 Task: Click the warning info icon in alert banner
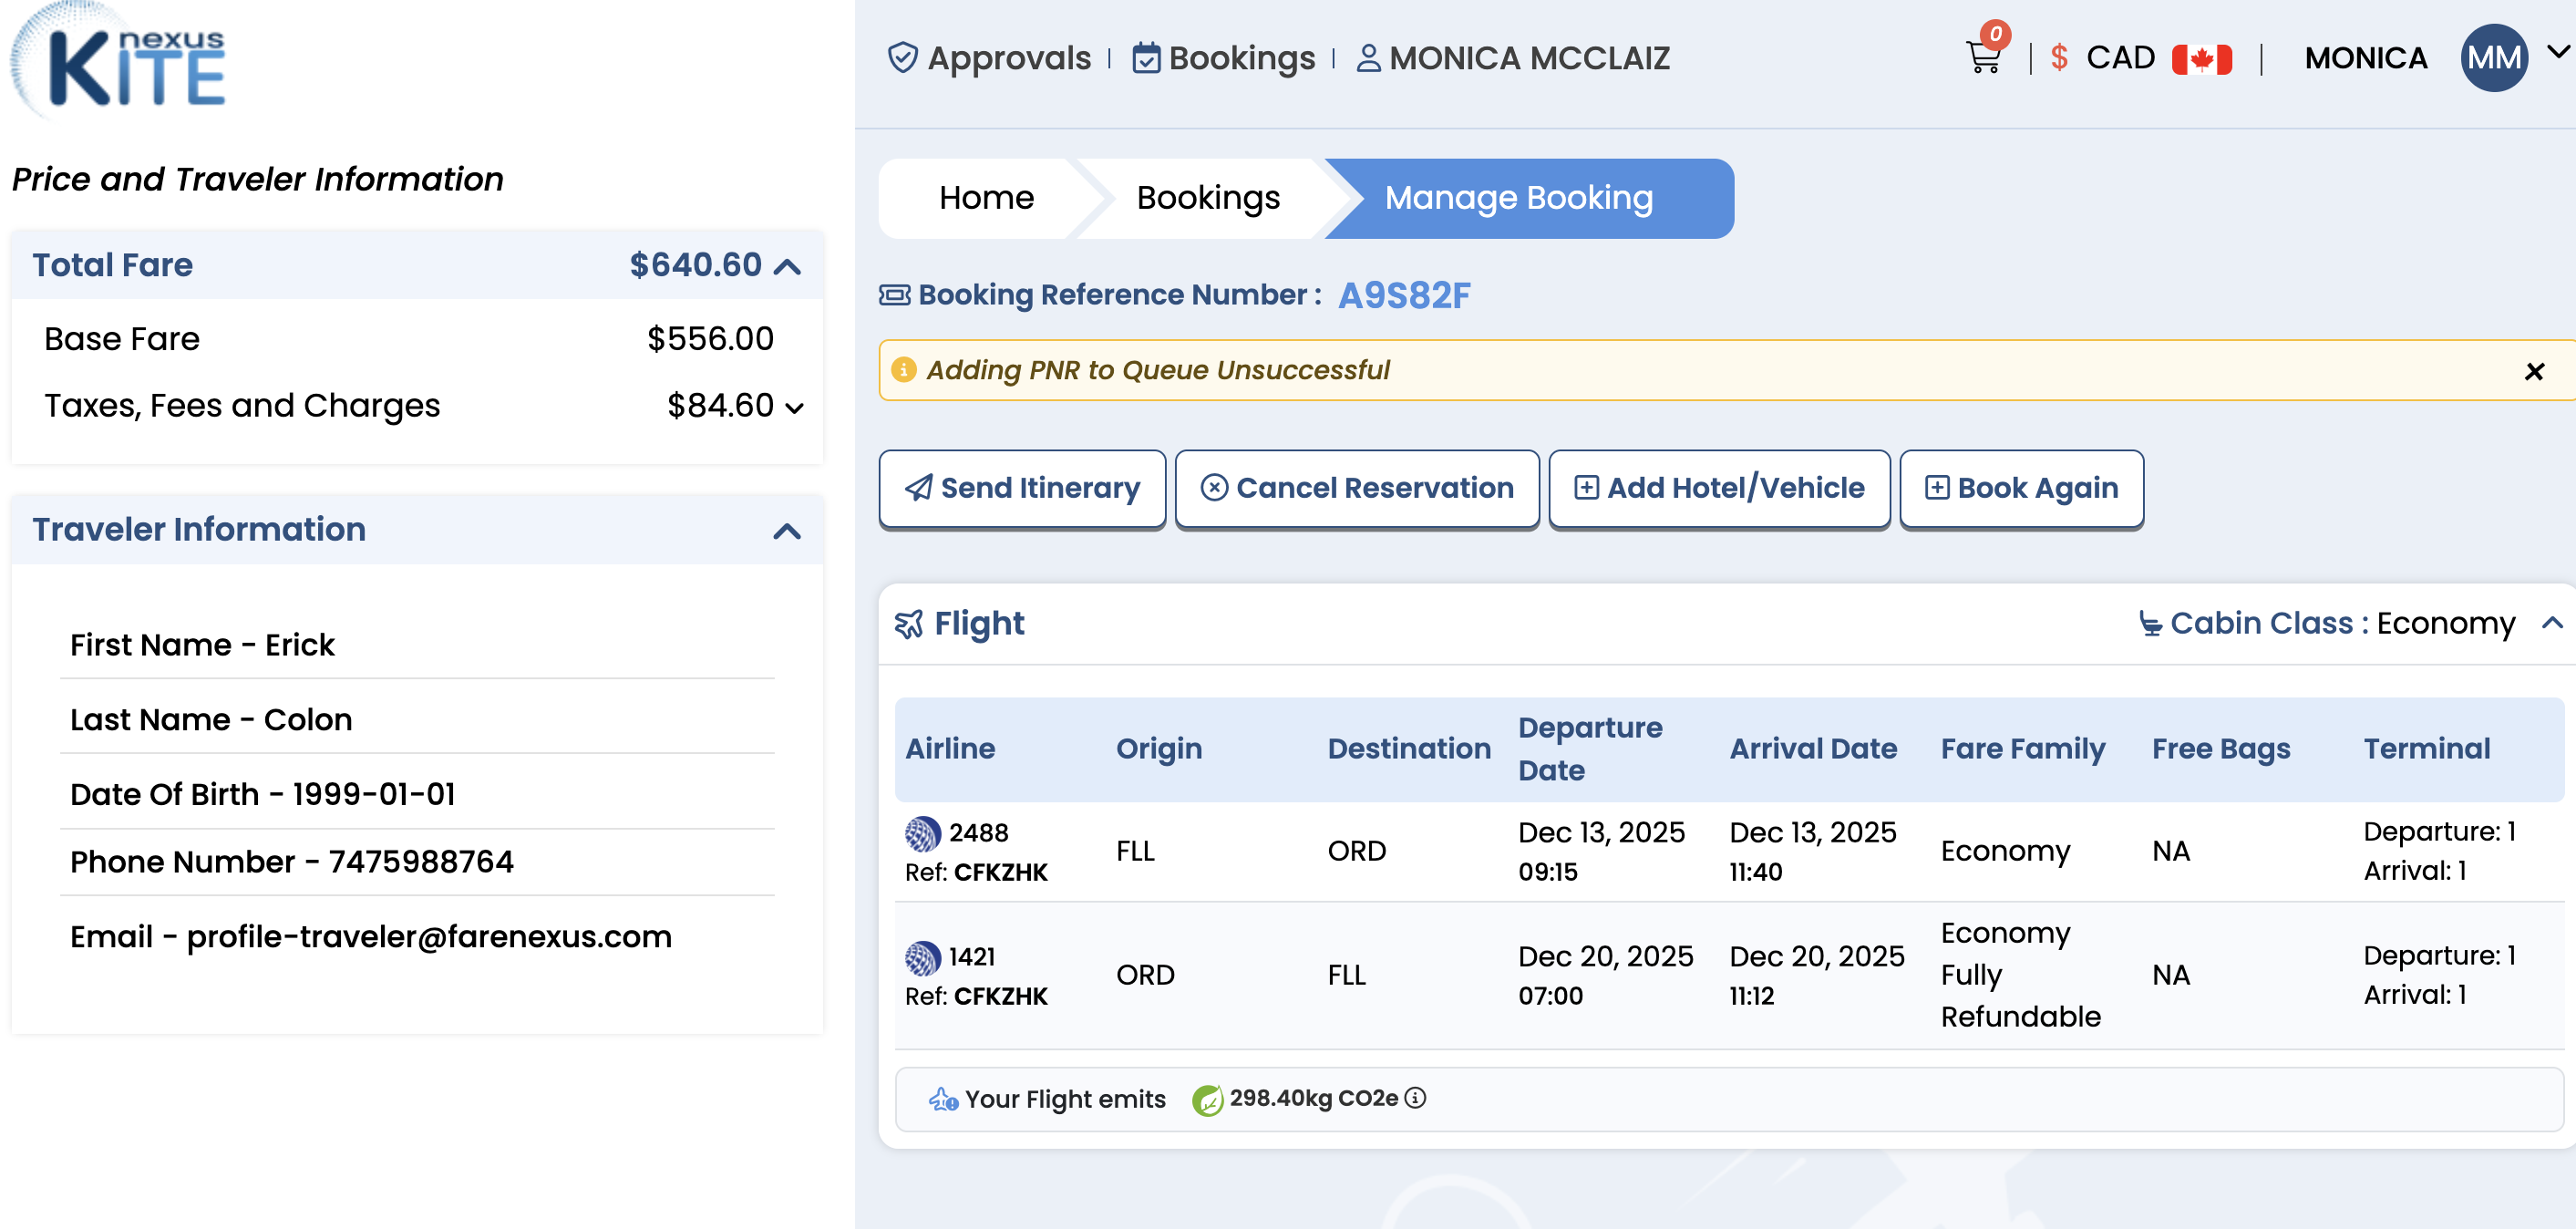pyautogui.click(x=904, y=370)
